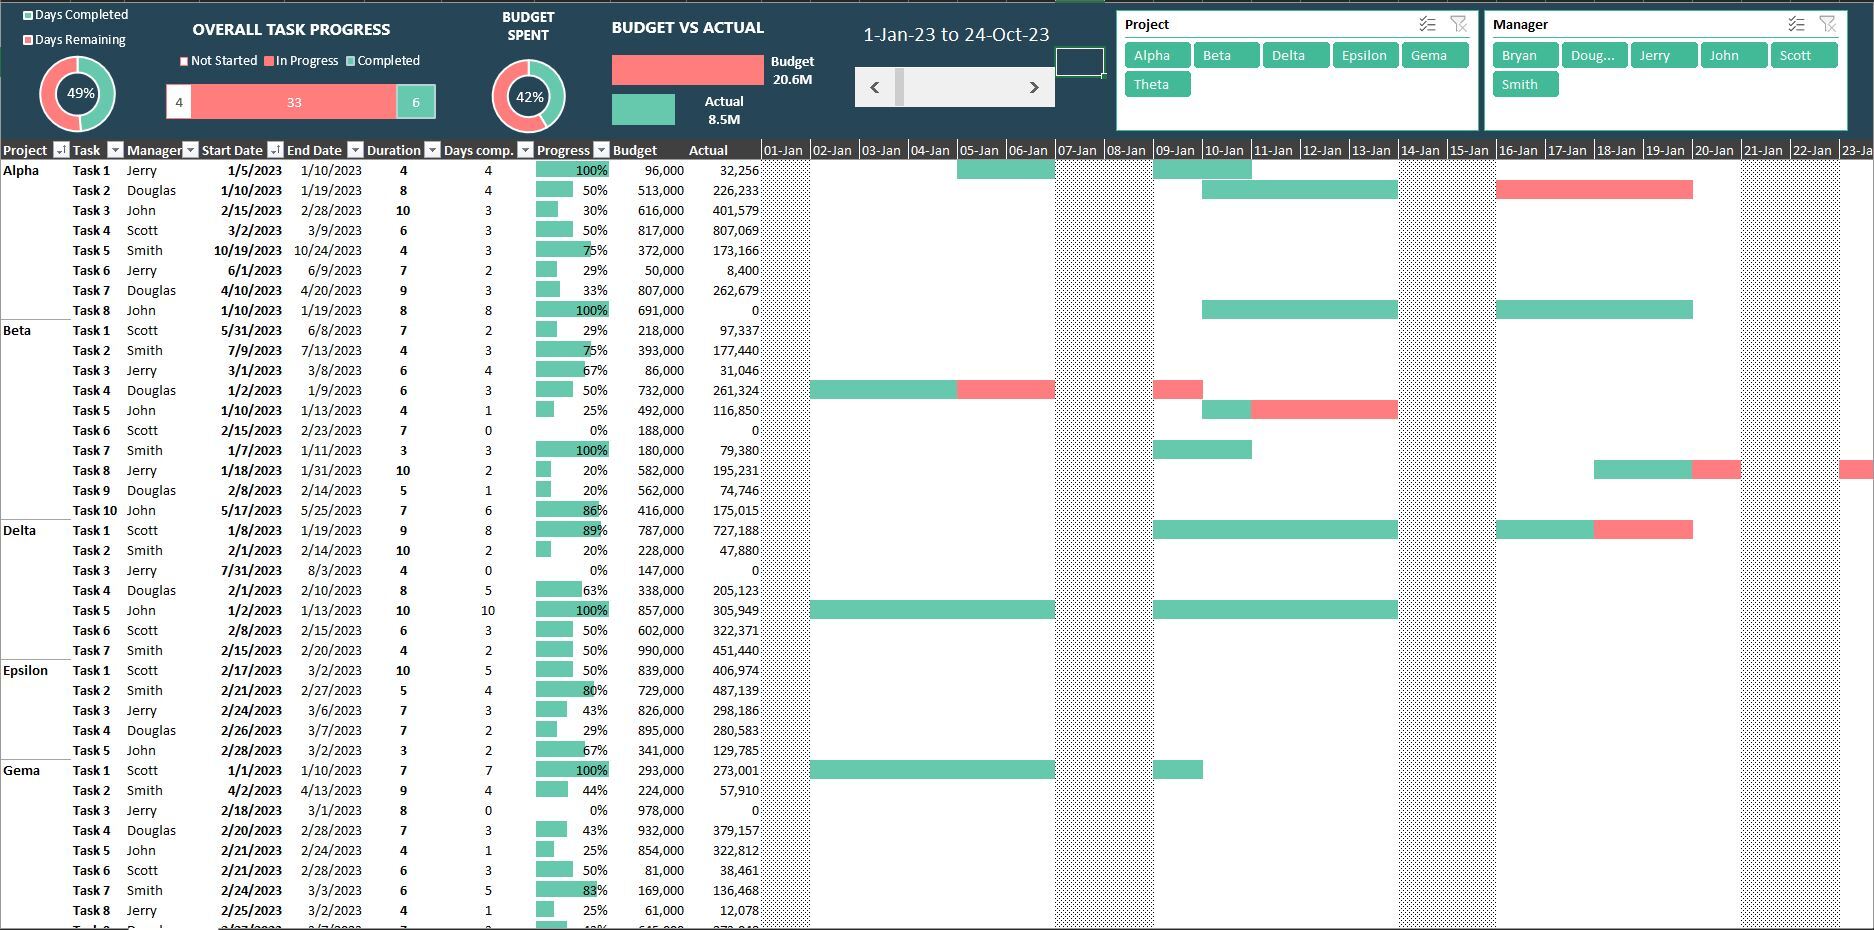Clear the Manager slicer filter
Viewport: 1874px width, 930px height.
1828,24
